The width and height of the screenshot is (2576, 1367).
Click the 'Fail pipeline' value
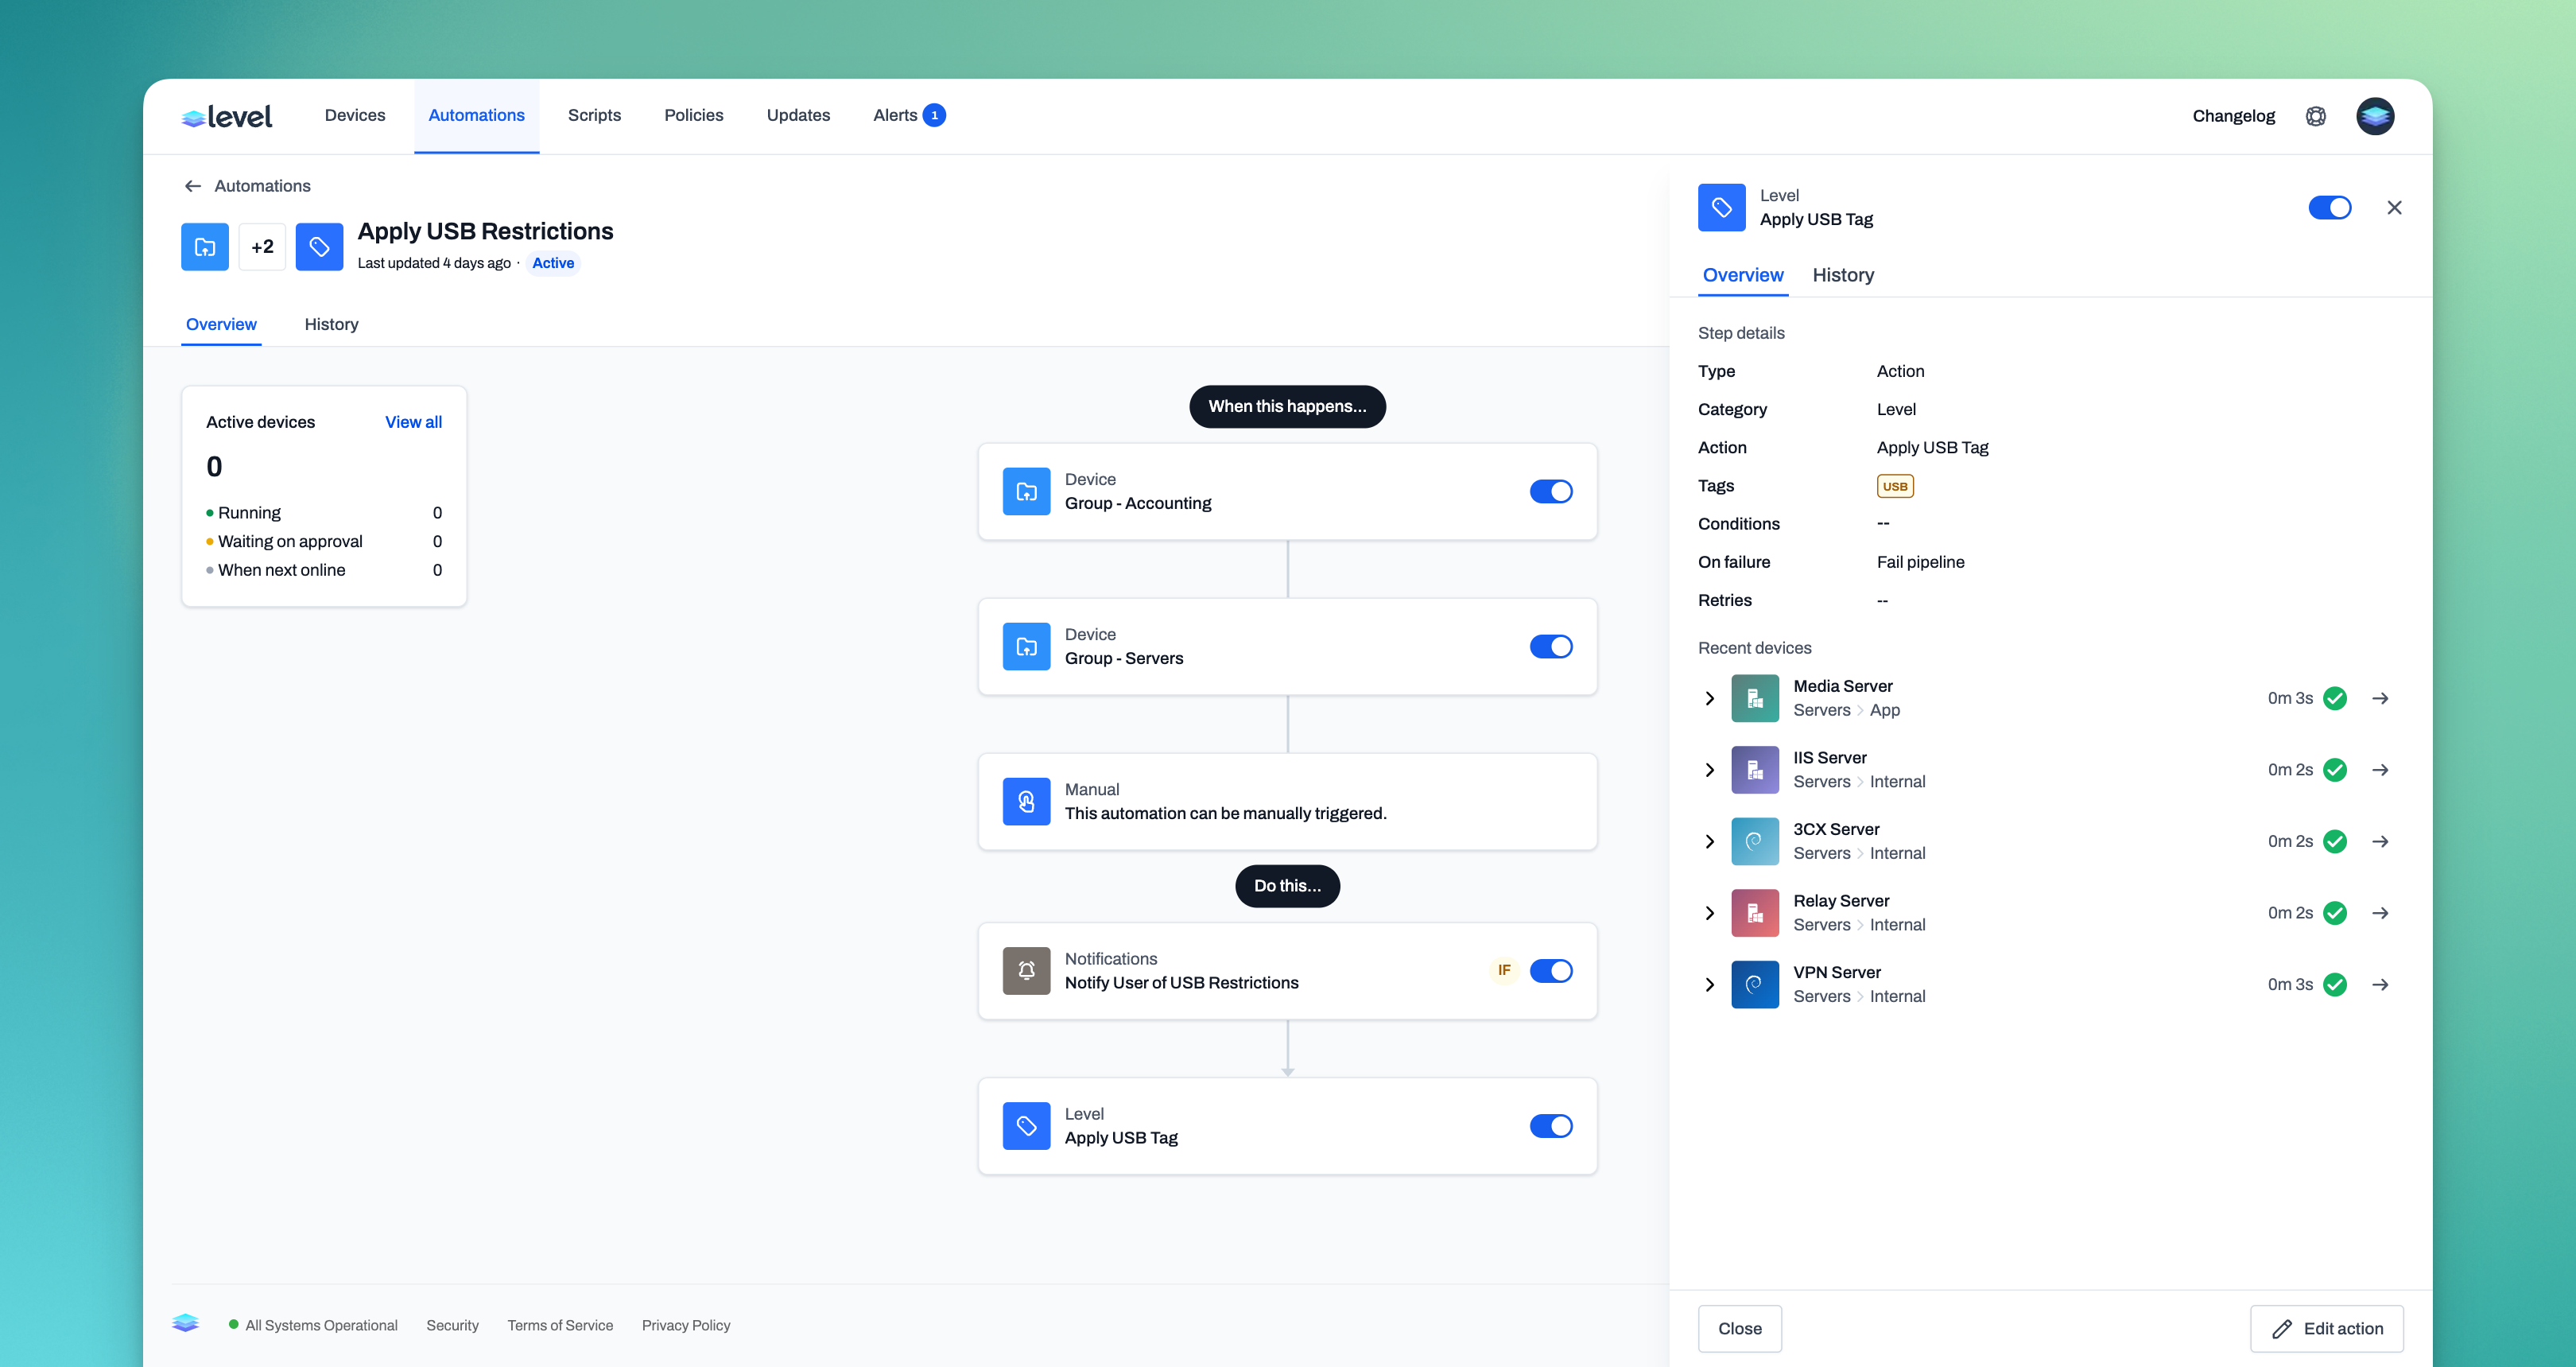pos(1920,562)
